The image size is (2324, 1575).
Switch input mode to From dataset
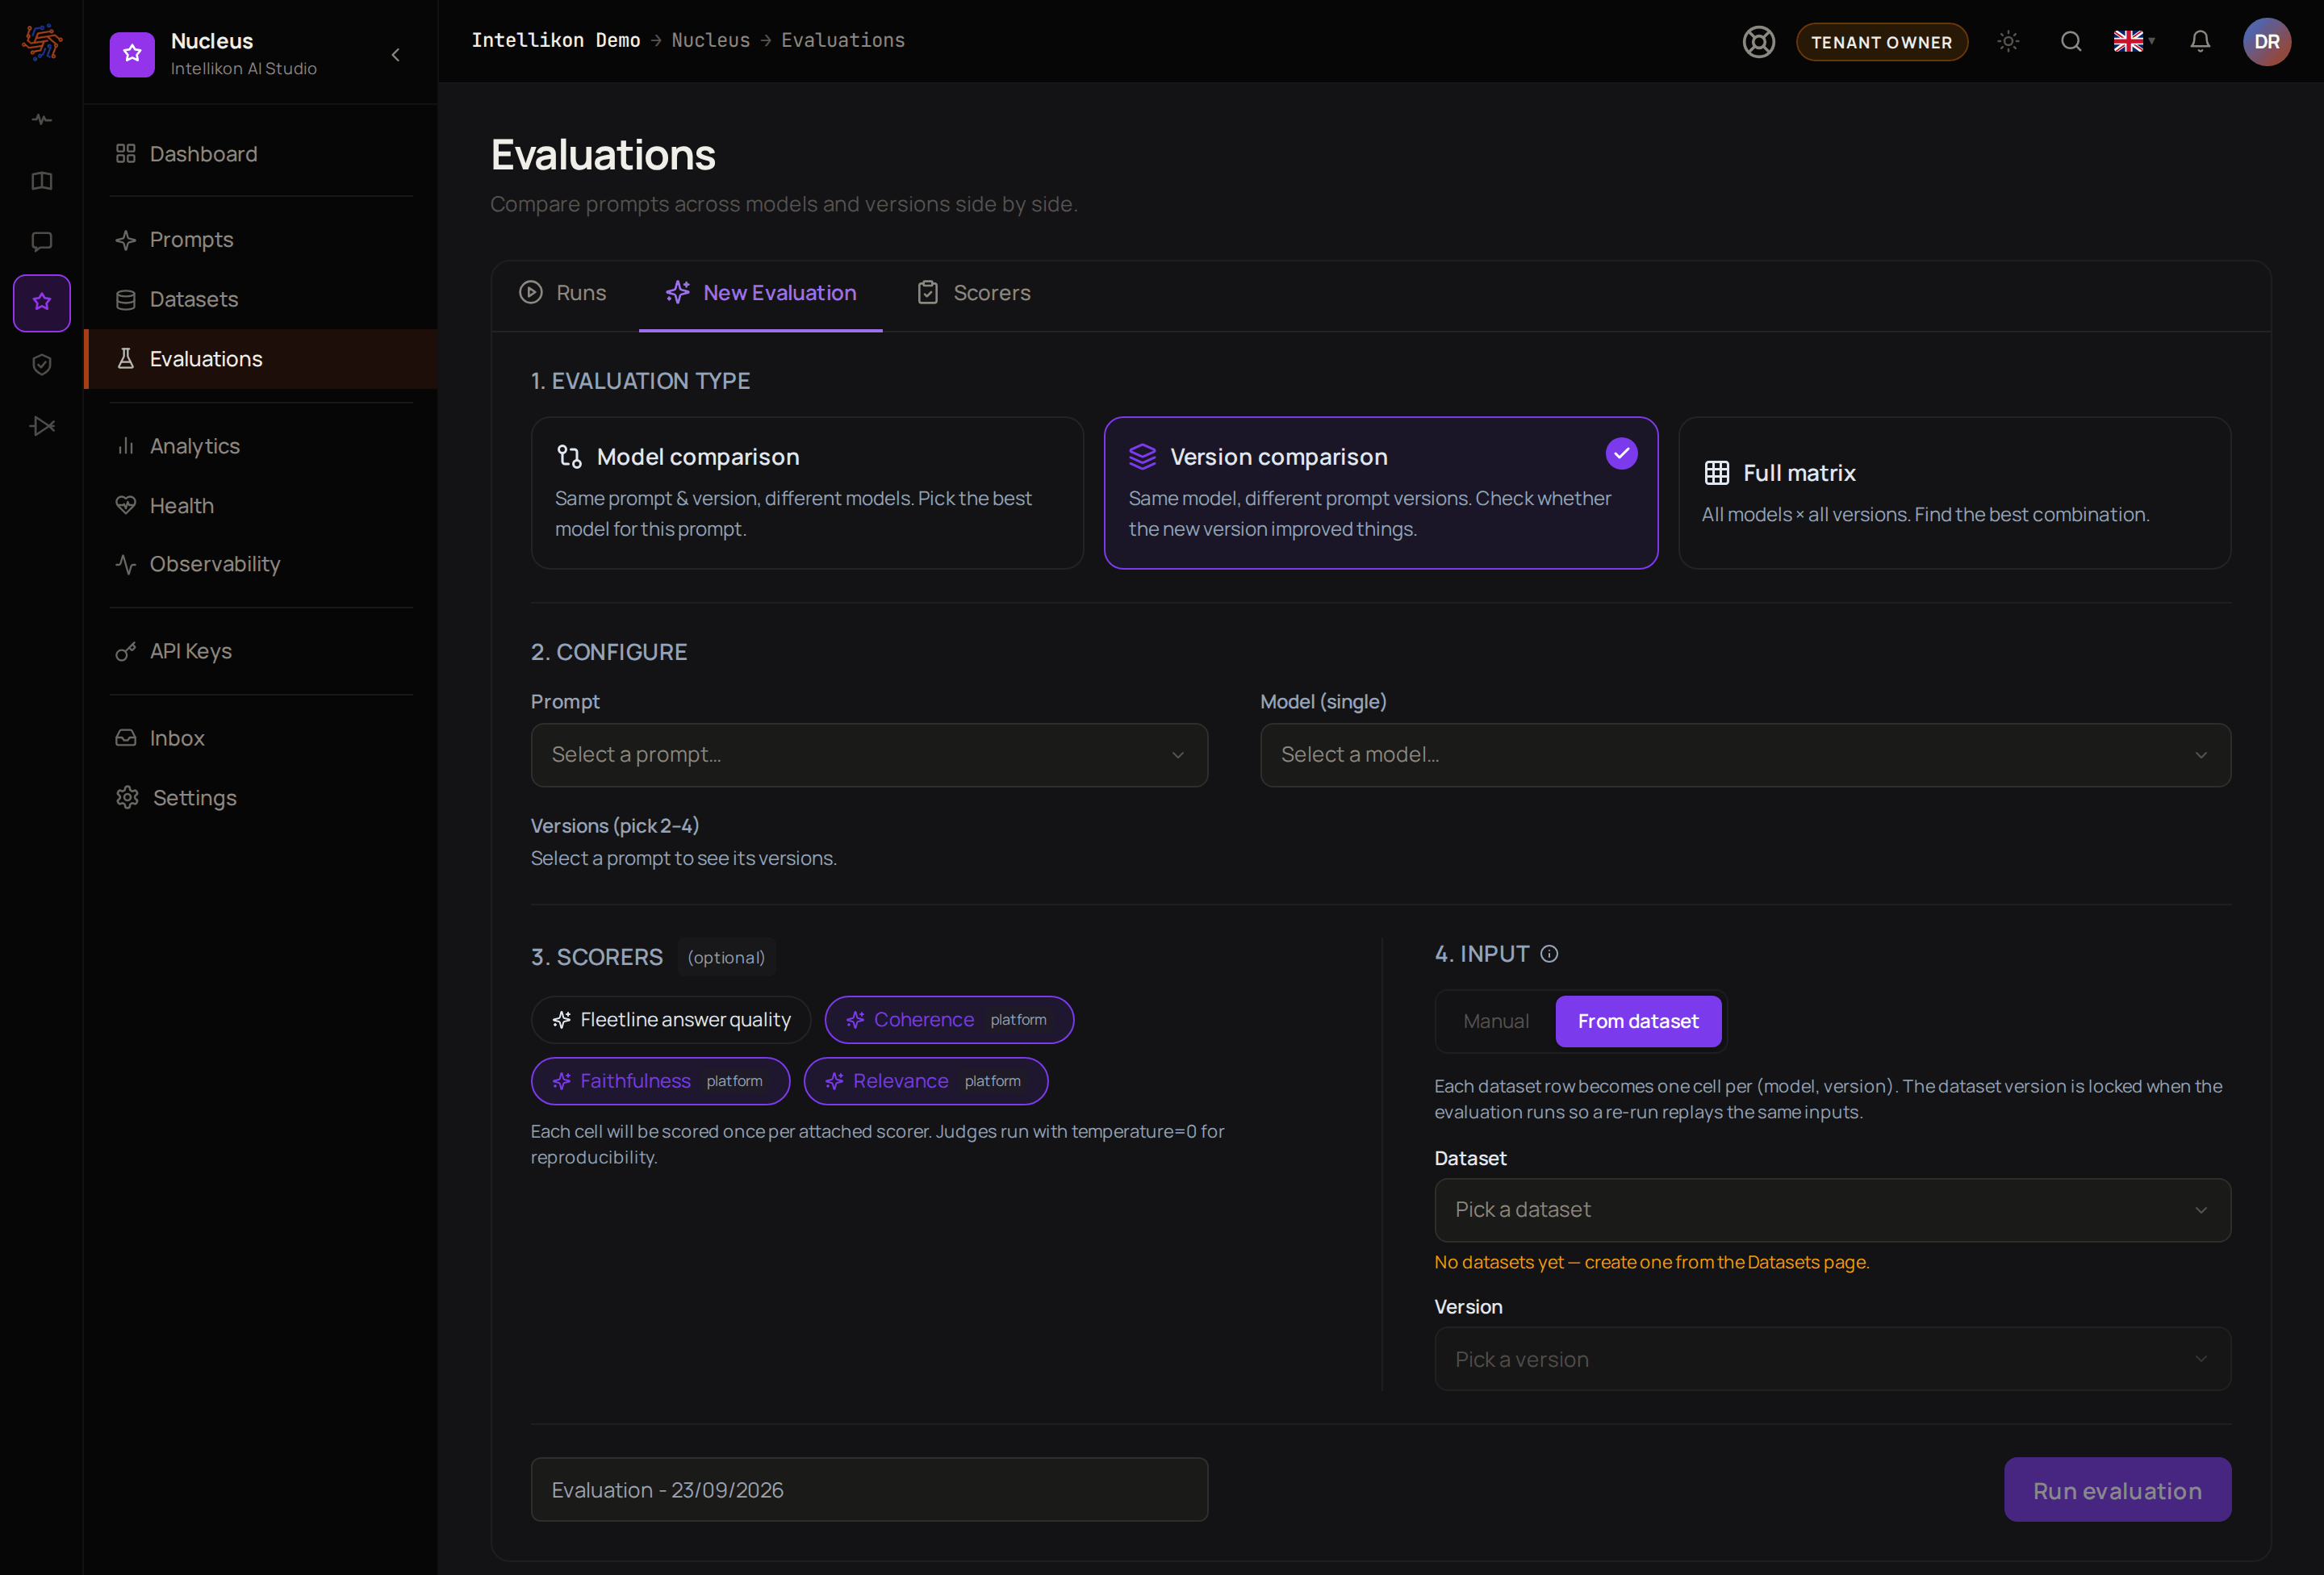click(x=1638, y=1021)
